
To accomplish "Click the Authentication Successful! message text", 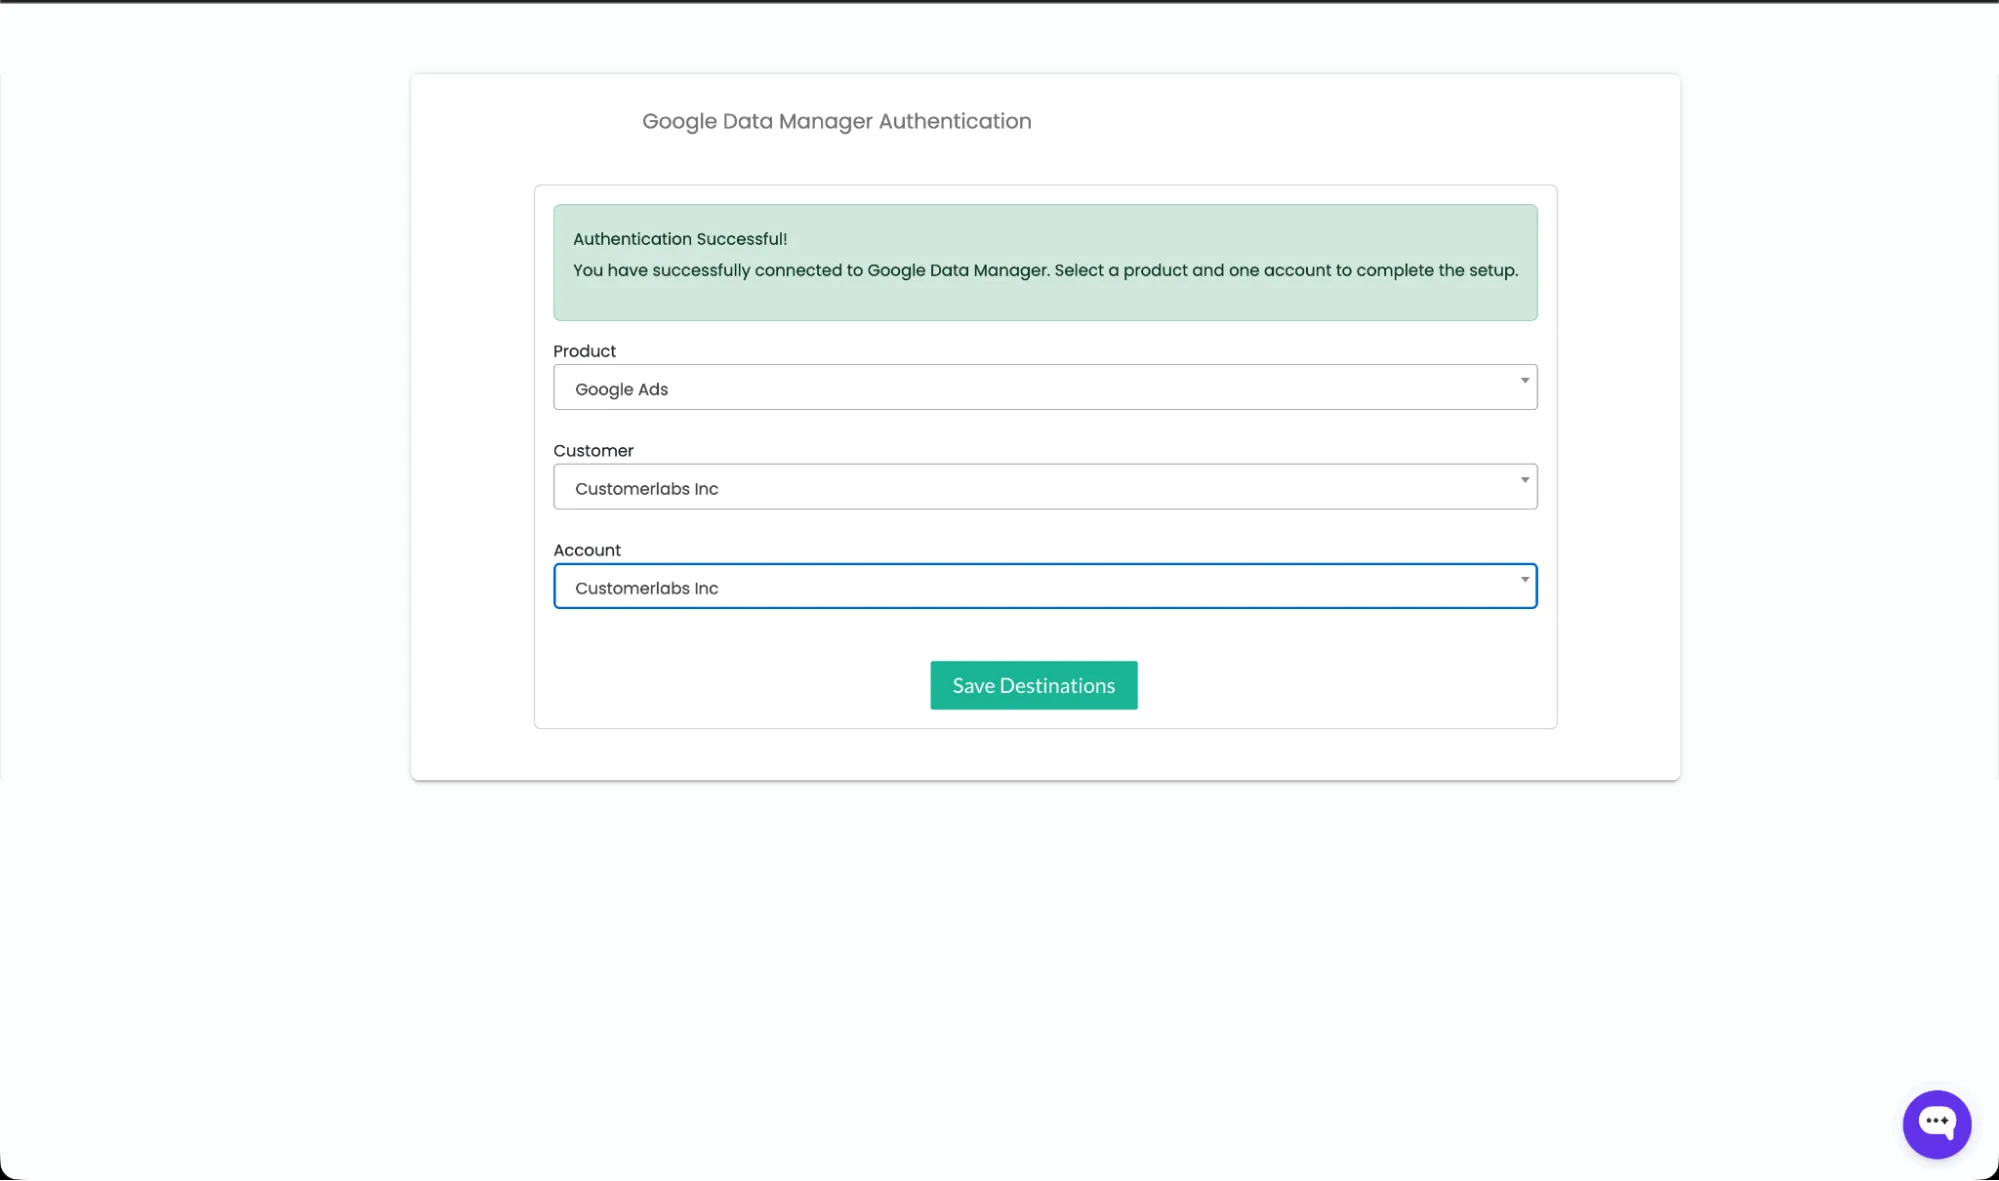I will [680, 239].
